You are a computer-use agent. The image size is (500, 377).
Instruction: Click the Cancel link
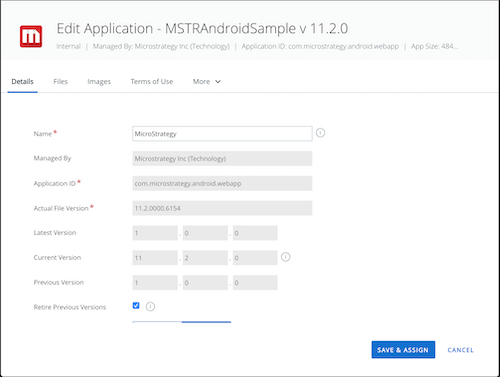coord(460,350)
